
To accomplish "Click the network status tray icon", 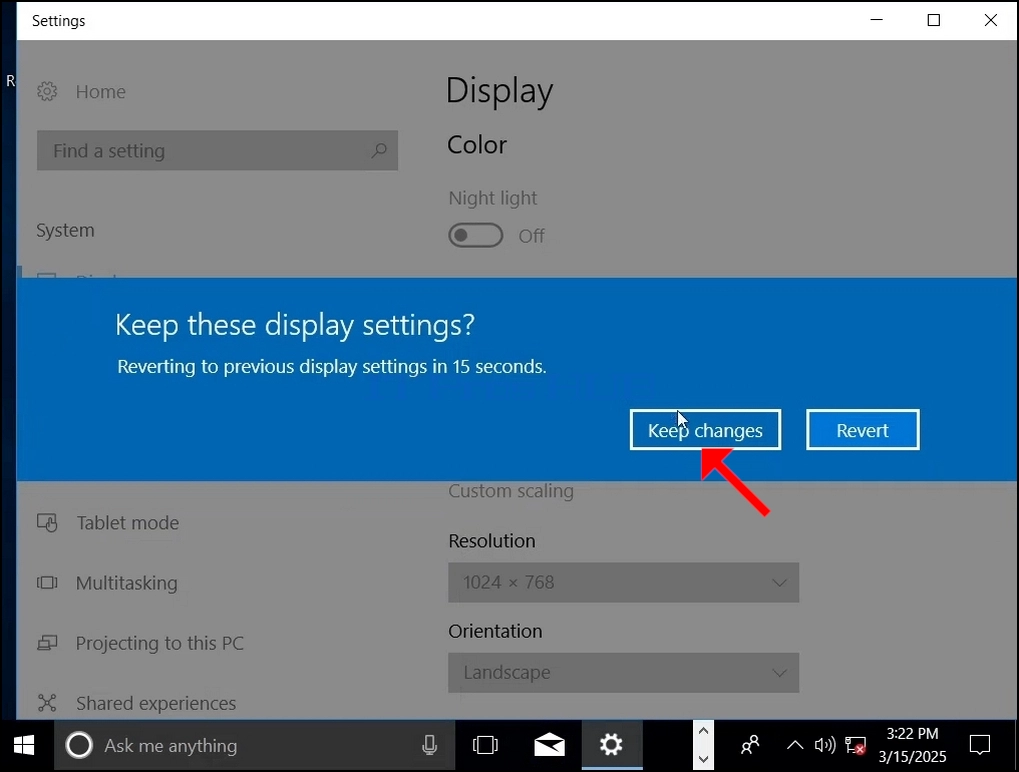I will (855, 745).
